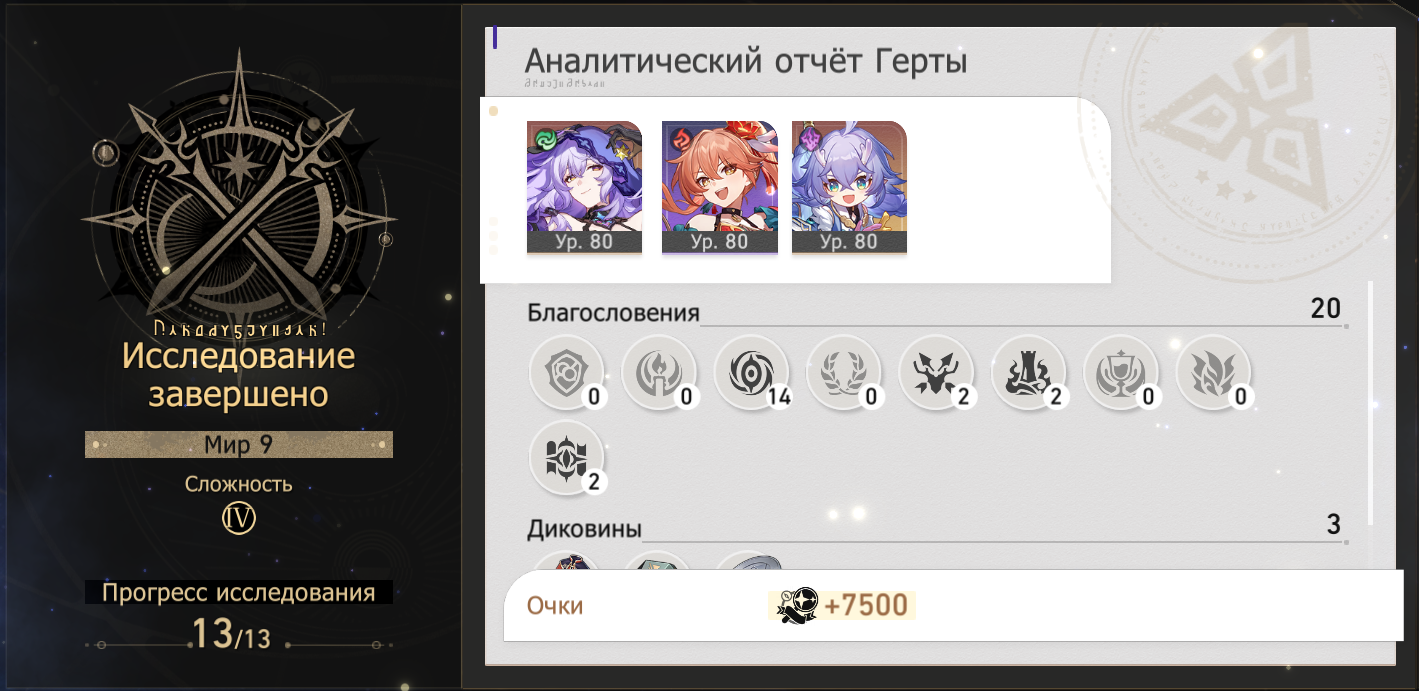This screenshot has width=1419, height=691.
Task: Select the candle-flame Remembrance blessing icon
Action: (659, 373)
